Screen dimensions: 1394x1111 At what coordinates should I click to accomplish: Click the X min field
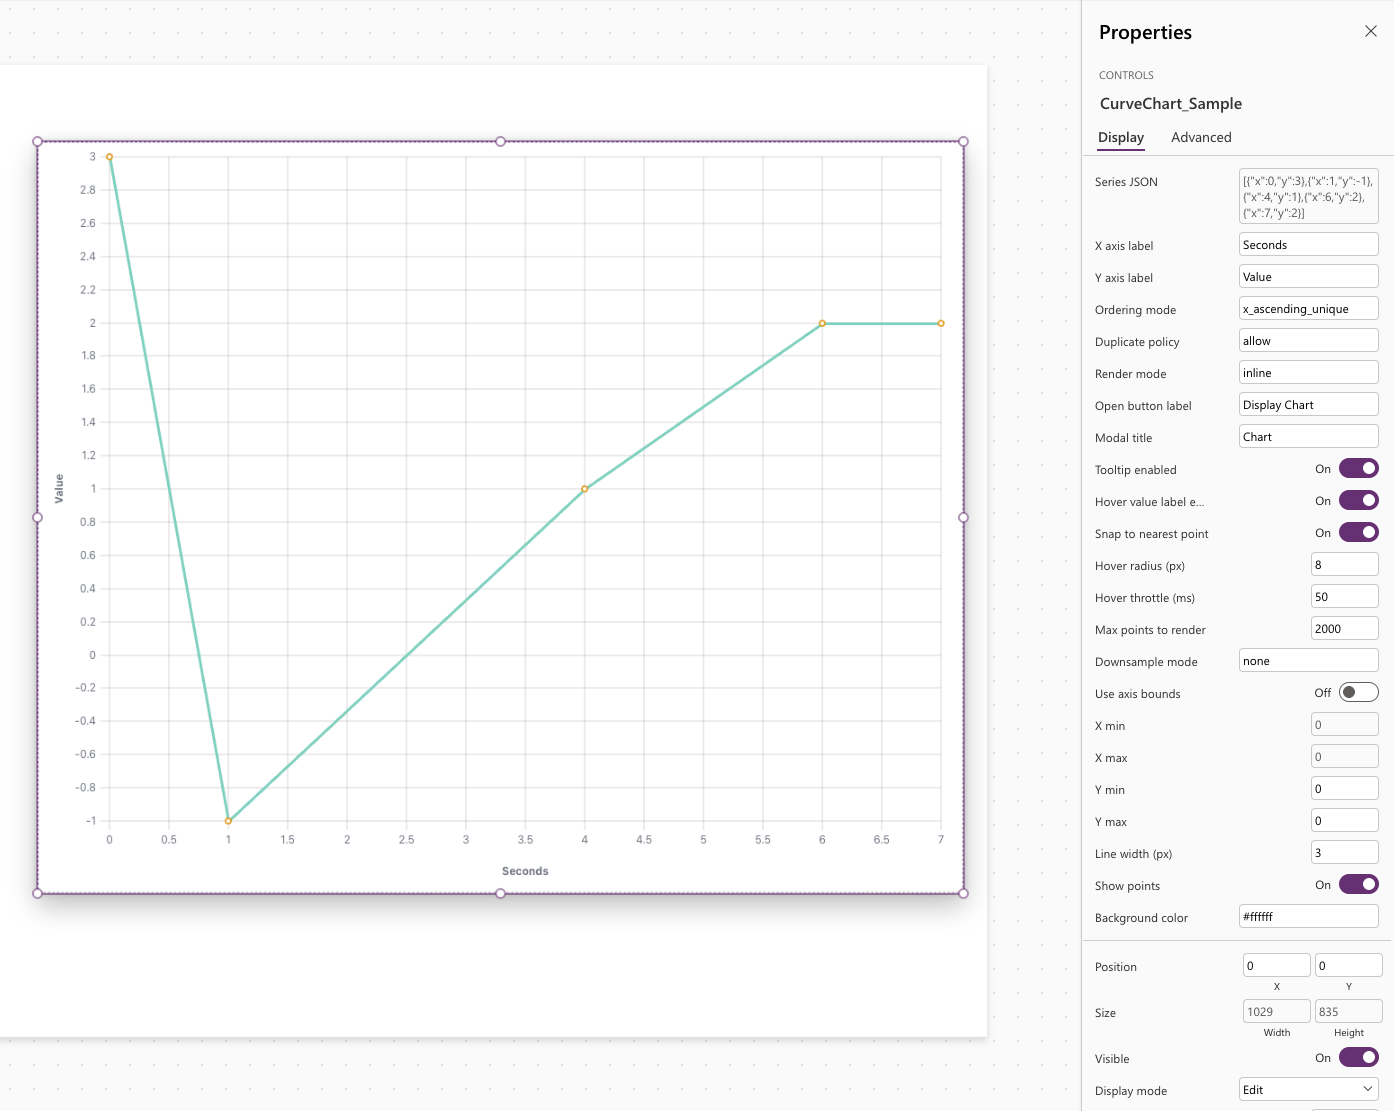1344,724
